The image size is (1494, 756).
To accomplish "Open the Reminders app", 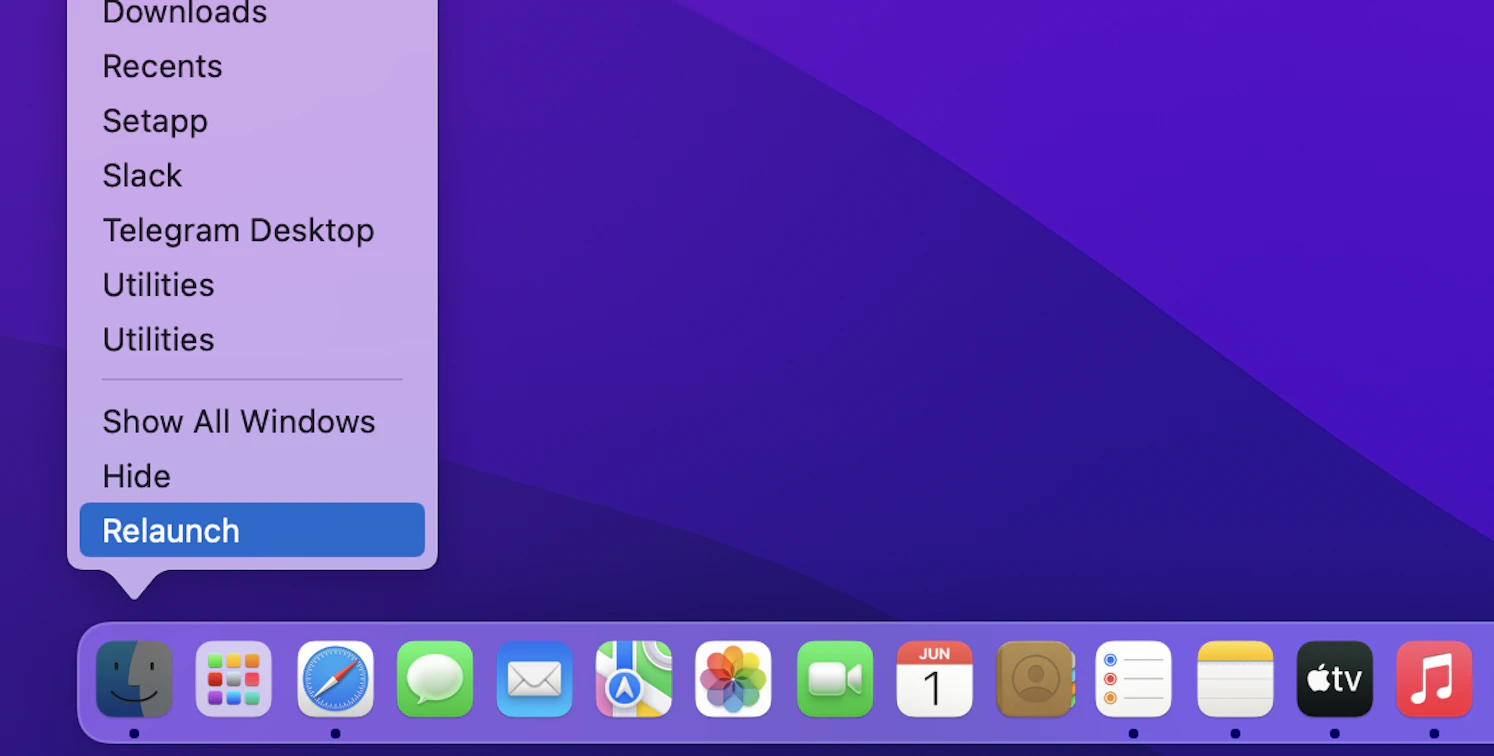I will click(x=1134, y=680).
